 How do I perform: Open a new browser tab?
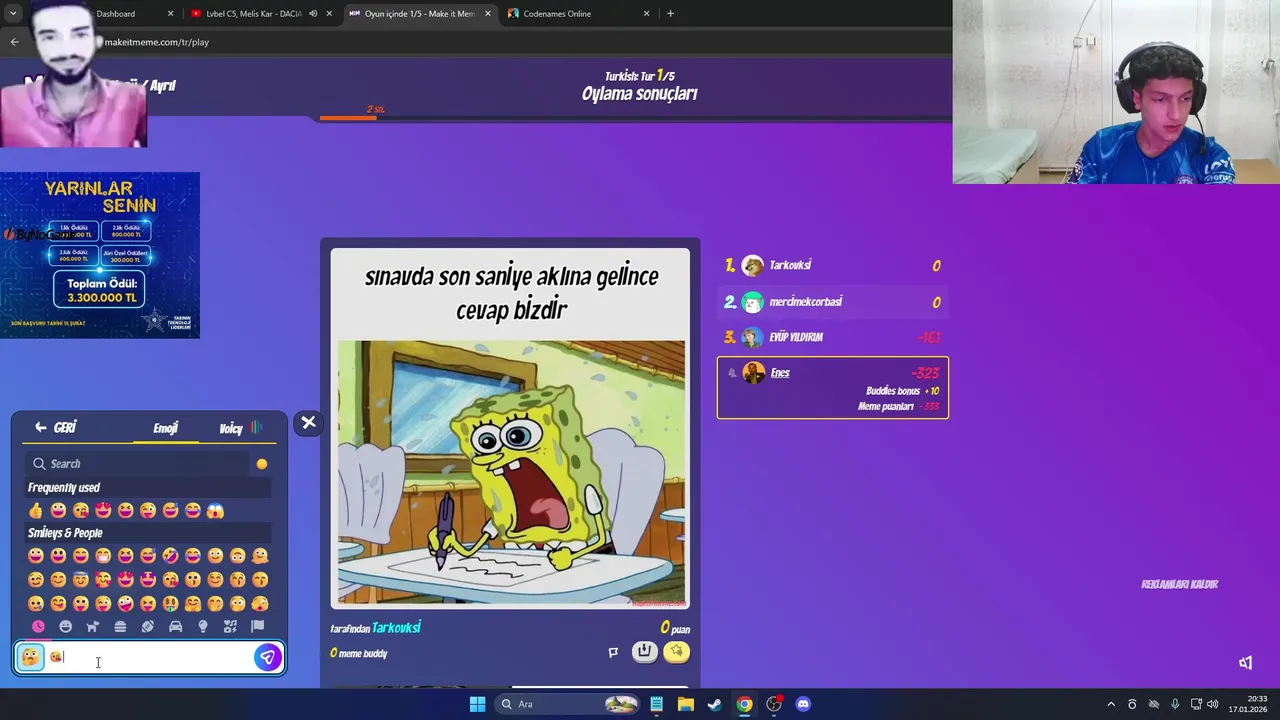click(x=670, y=14)
